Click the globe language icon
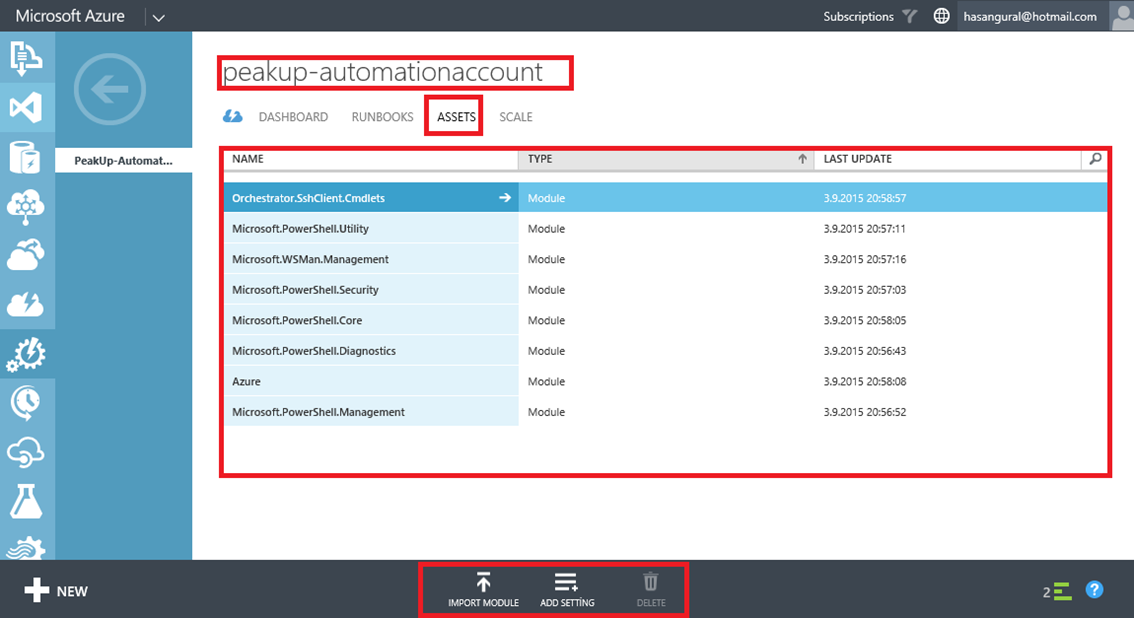 tap(941, 16)
